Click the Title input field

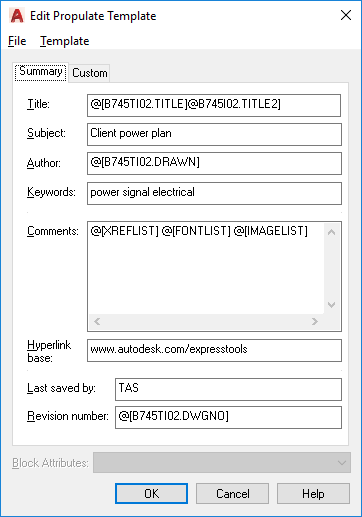(214, 105)
